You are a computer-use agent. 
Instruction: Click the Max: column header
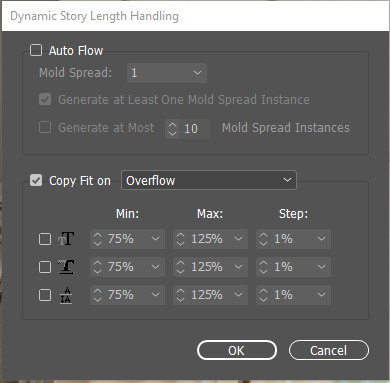click(x=210, y=214)
